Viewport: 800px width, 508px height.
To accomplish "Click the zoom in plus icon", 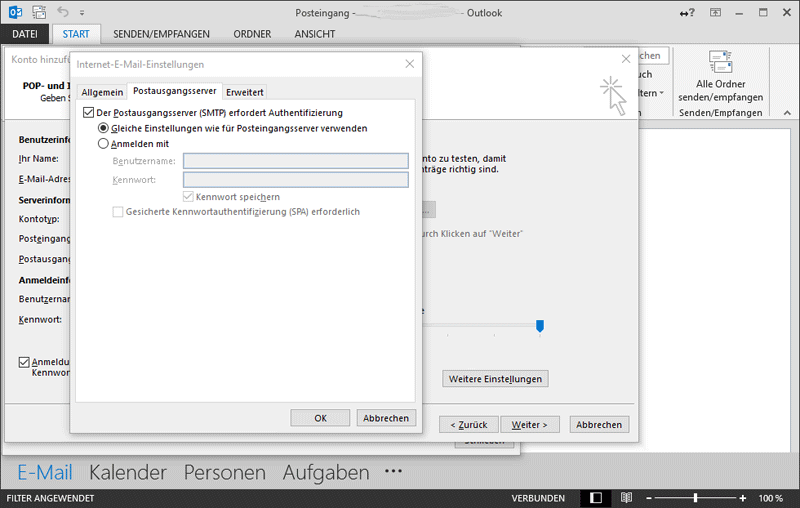I will tap(742, 497).
